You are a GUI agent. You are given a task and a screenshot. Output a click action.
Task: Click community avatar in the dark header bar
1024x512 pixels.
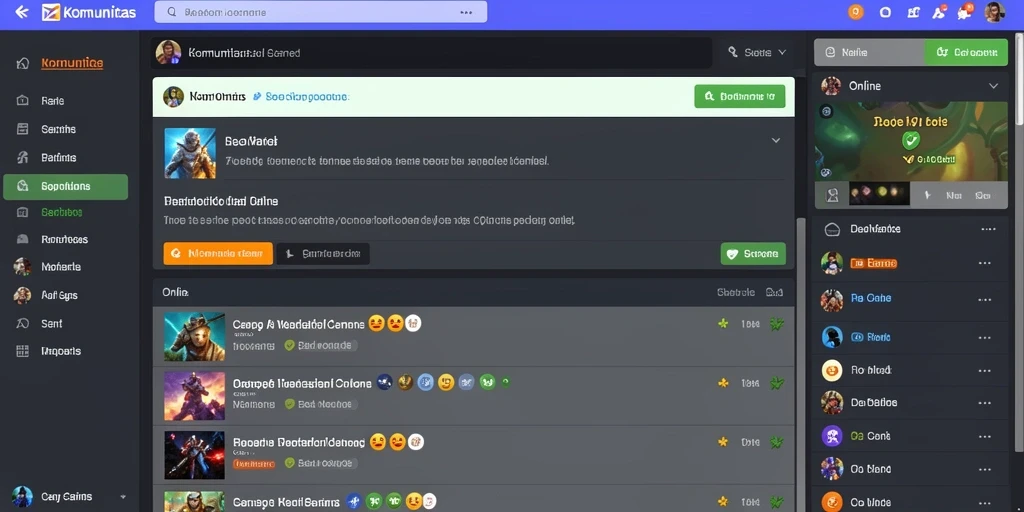click(168, 52)
